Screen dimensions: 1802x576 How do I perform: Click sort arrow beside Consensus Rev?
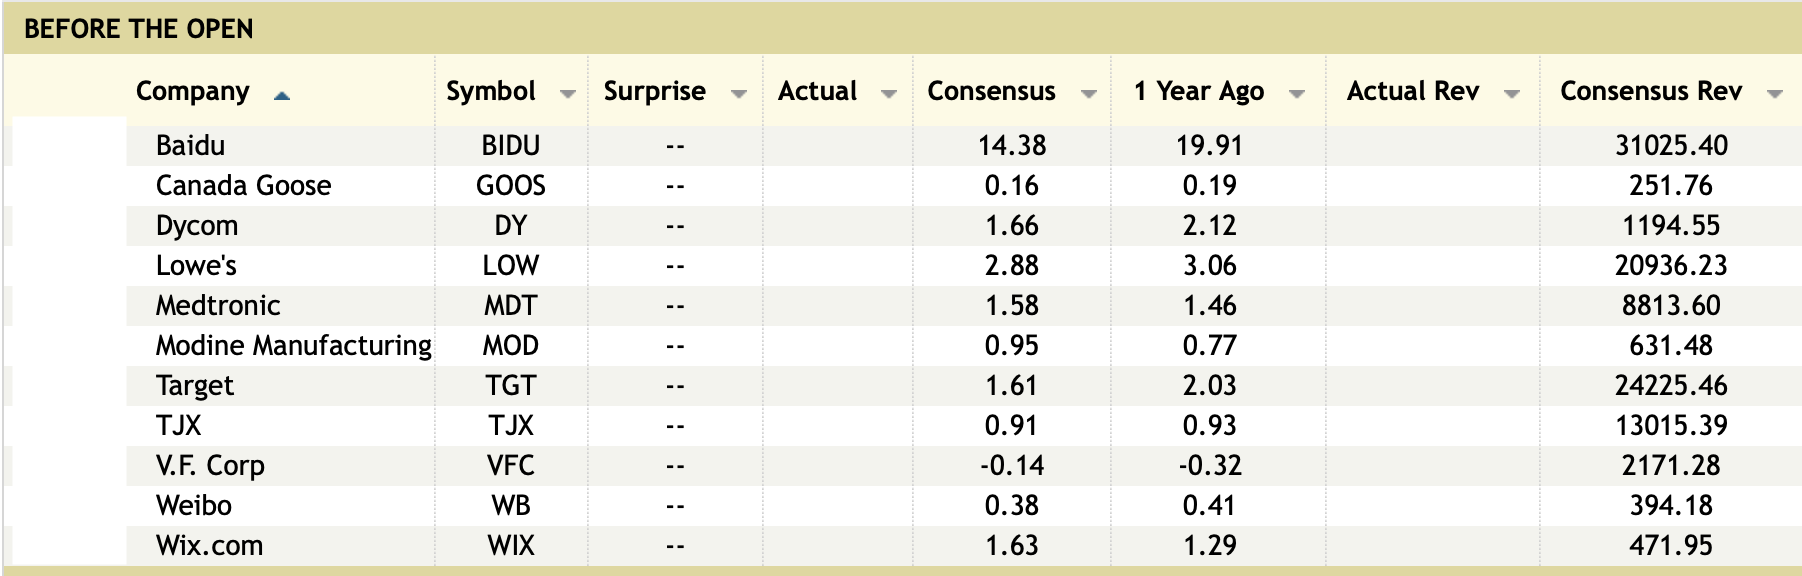1775,94
